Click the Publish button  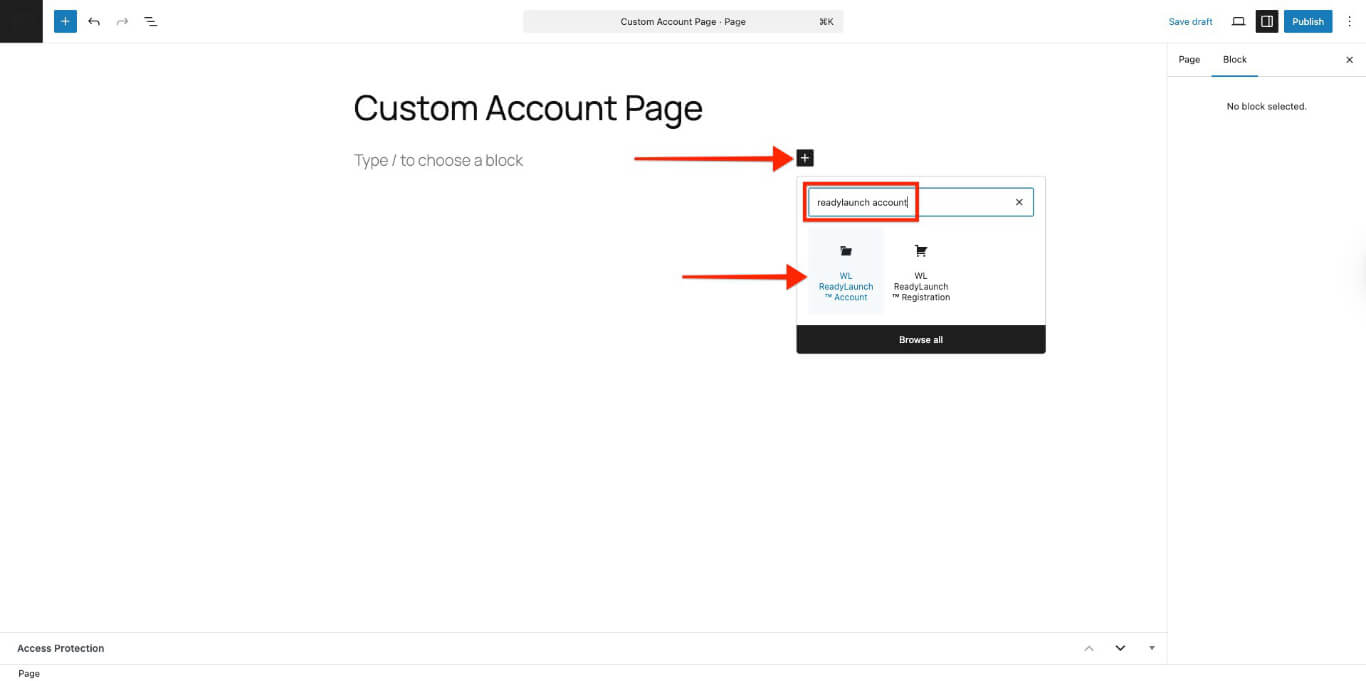click(x=1307, y=21)
